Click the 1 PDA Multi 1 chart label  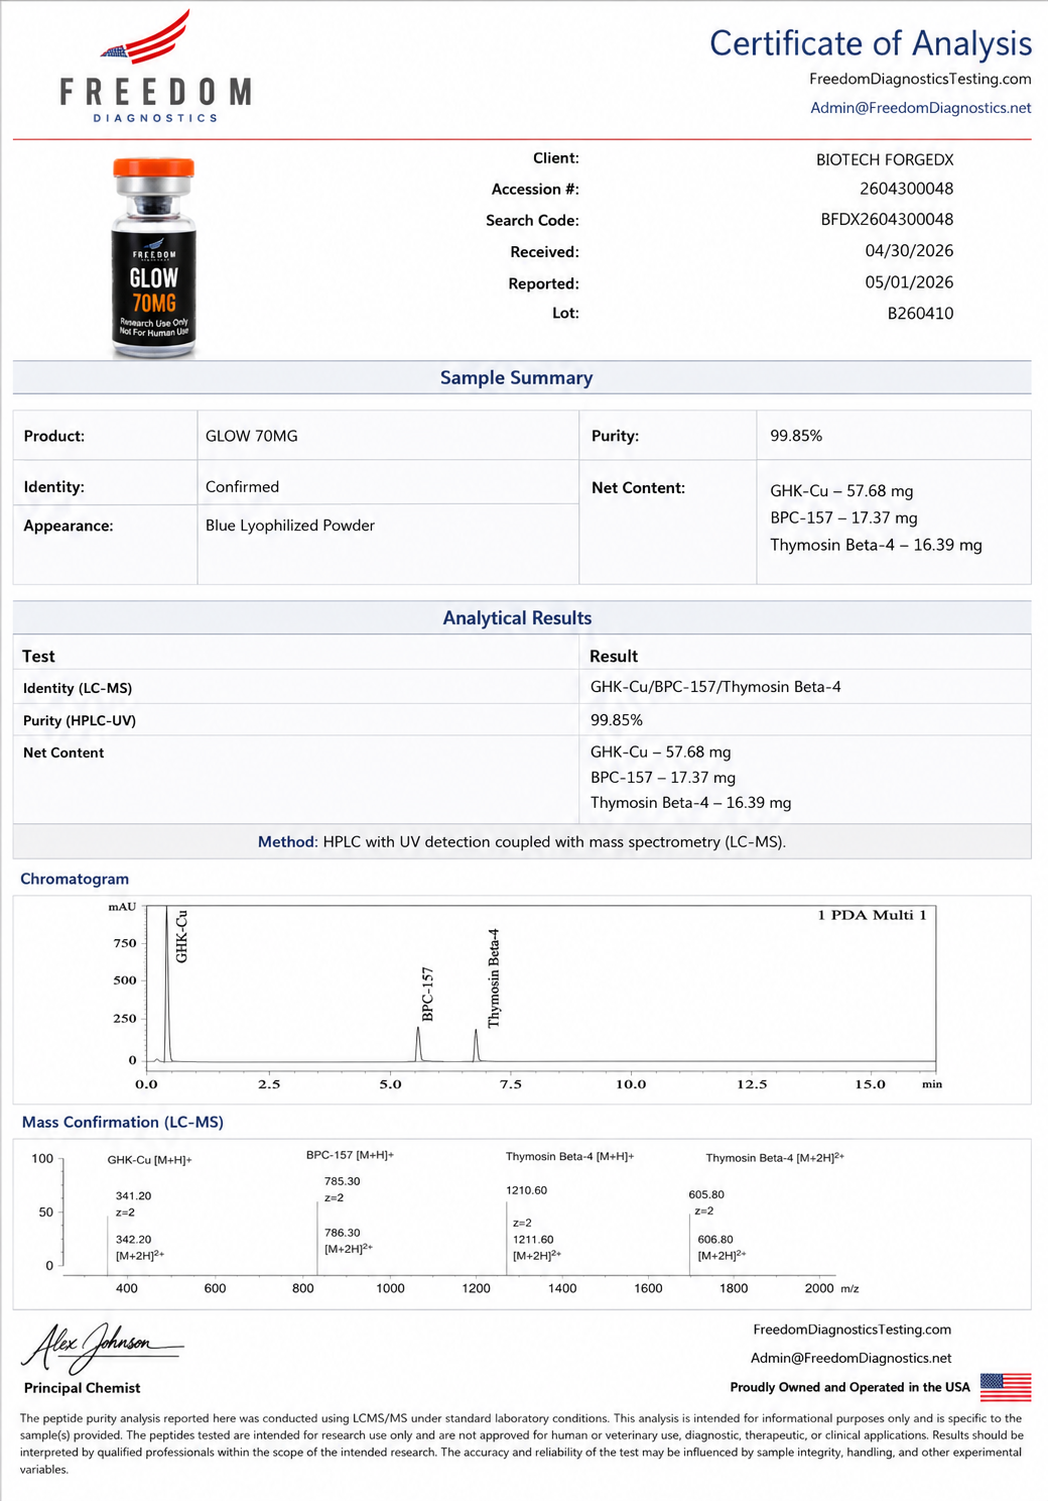point(872,915)
